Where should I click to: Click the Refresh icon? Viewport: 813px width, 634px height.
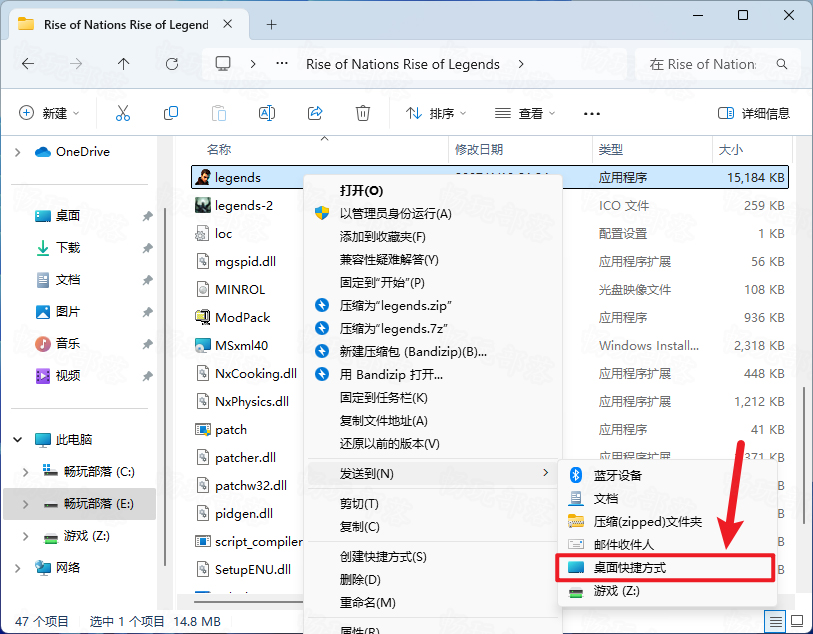172,64
